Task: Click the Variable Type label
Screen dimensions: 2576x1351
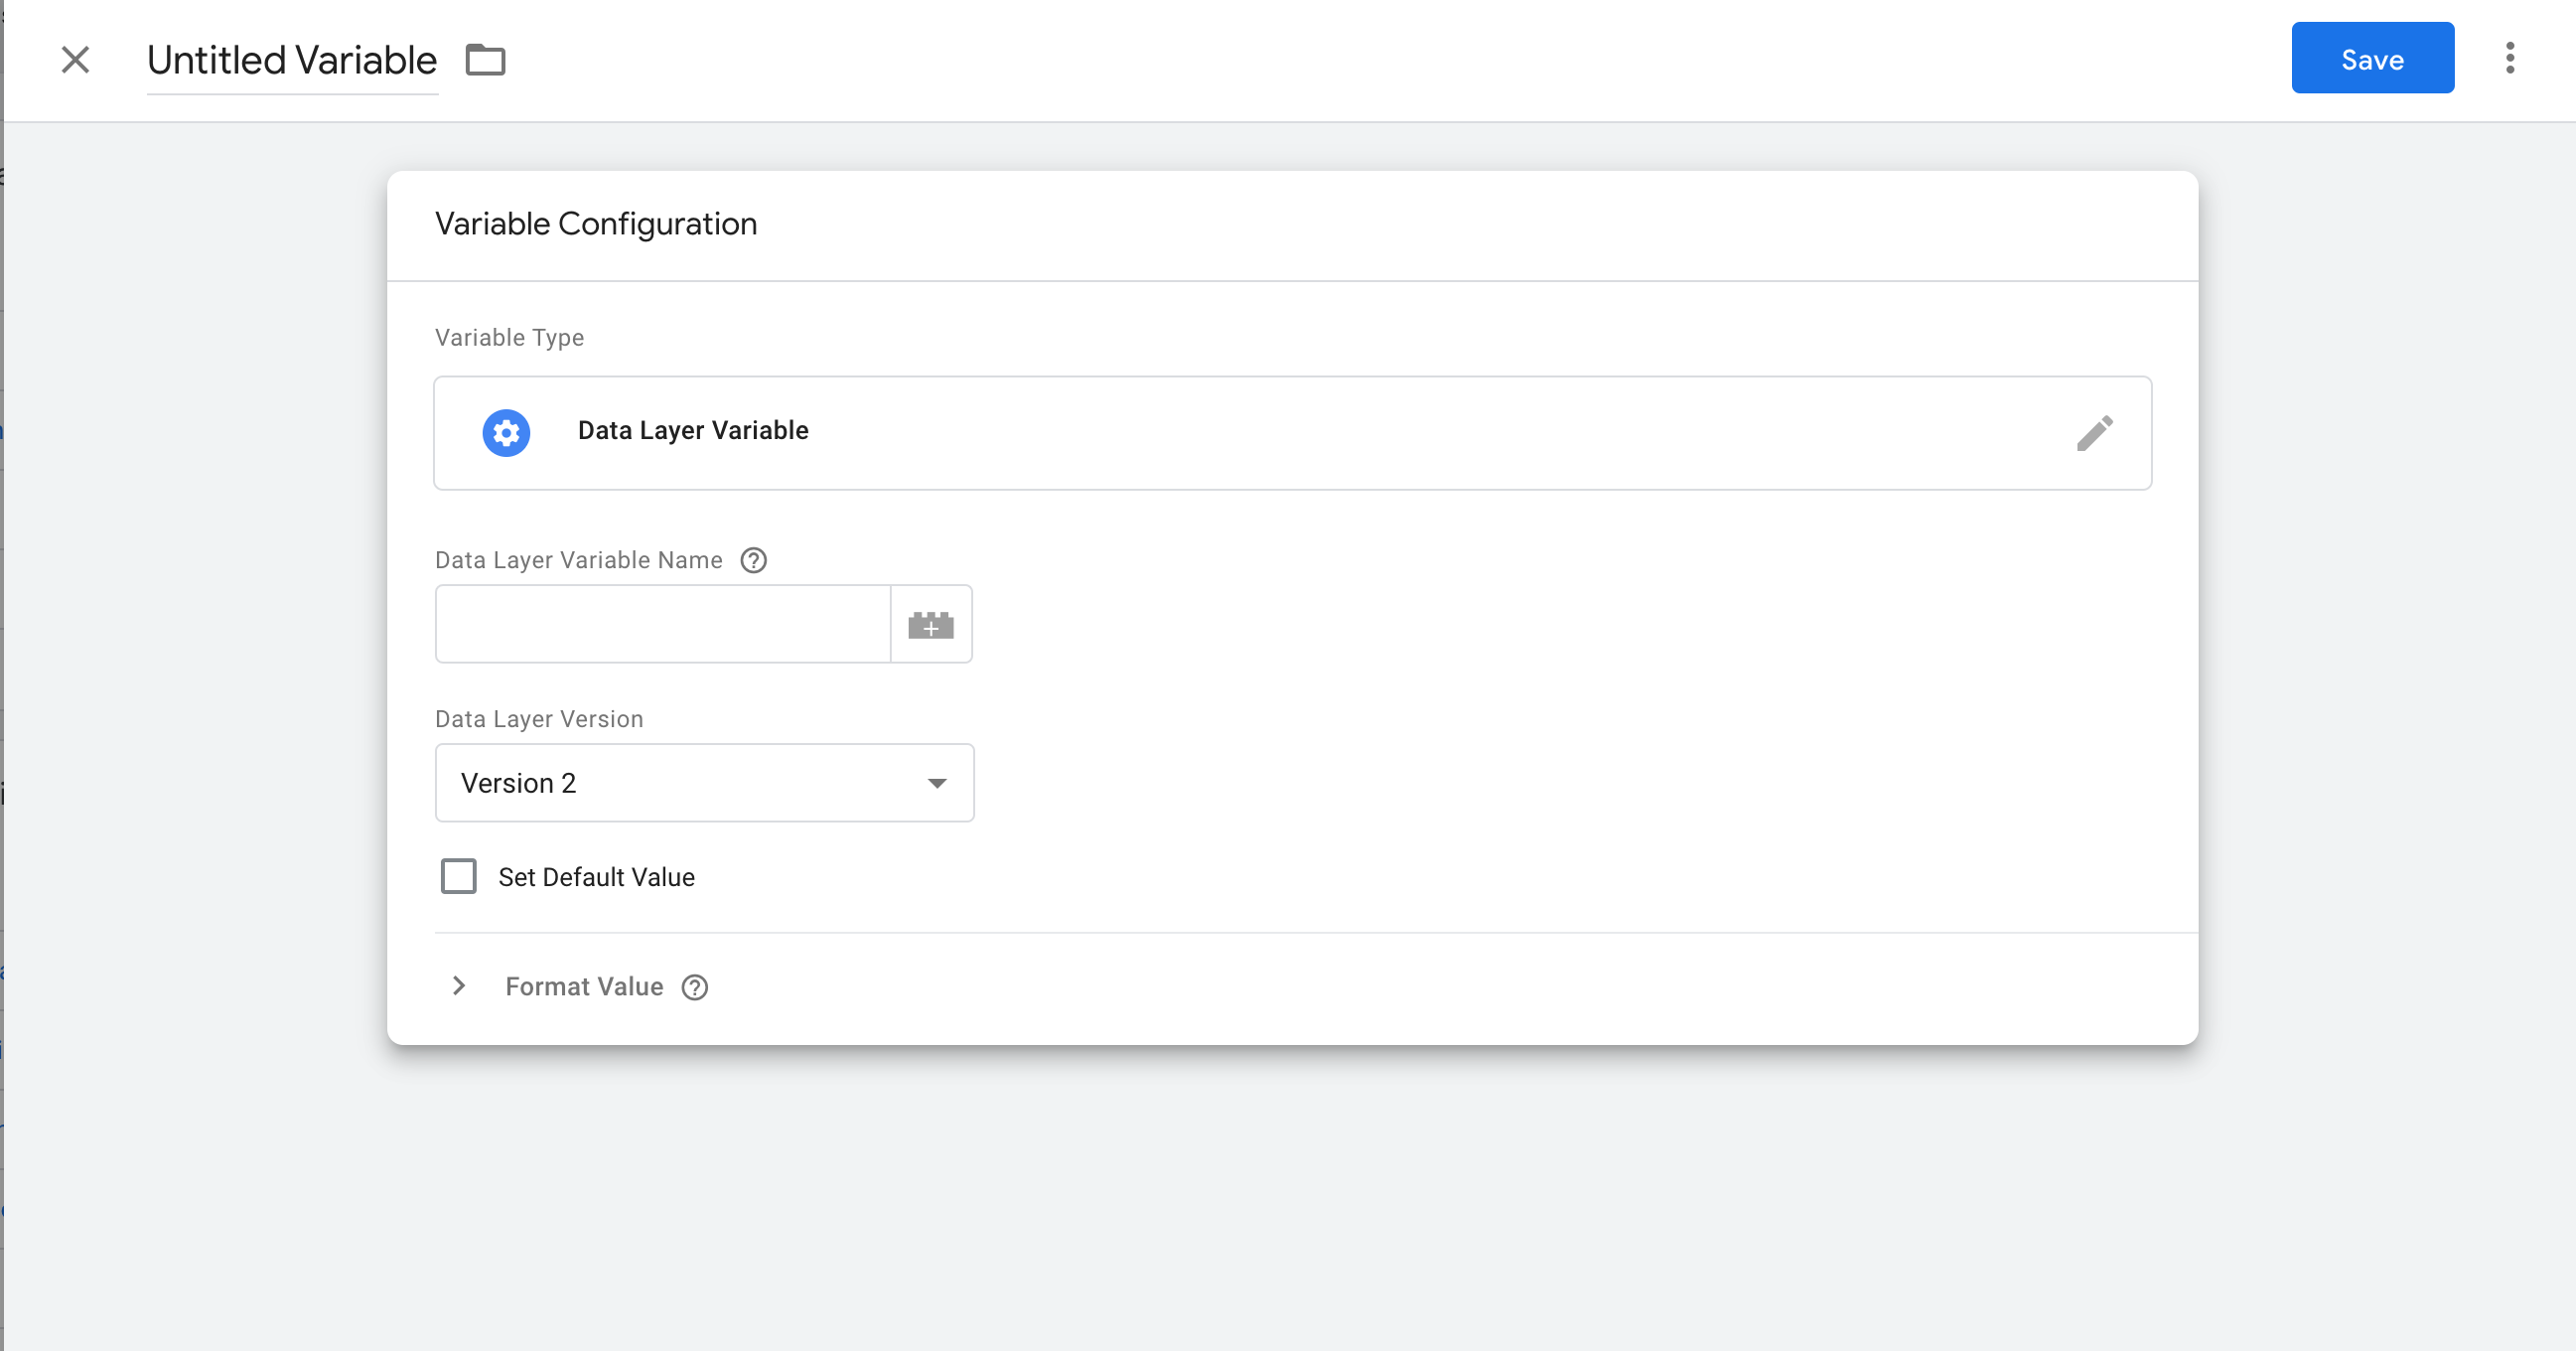Action: click(509, 338)
